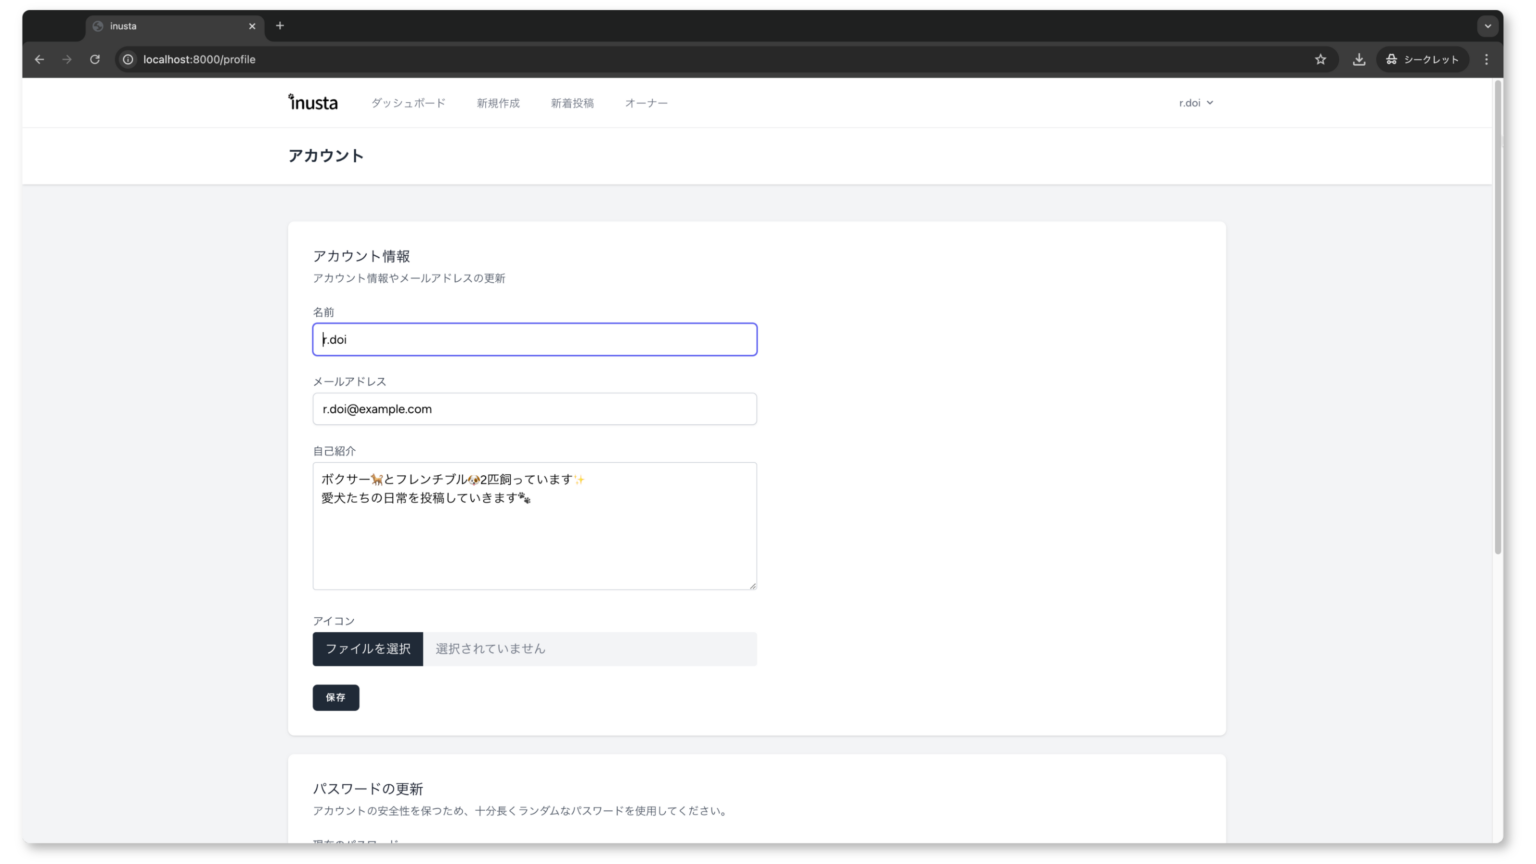Click inside the 自己紹介 textarea
This screenshot has width=1536, height=864.
coord(534,540)
